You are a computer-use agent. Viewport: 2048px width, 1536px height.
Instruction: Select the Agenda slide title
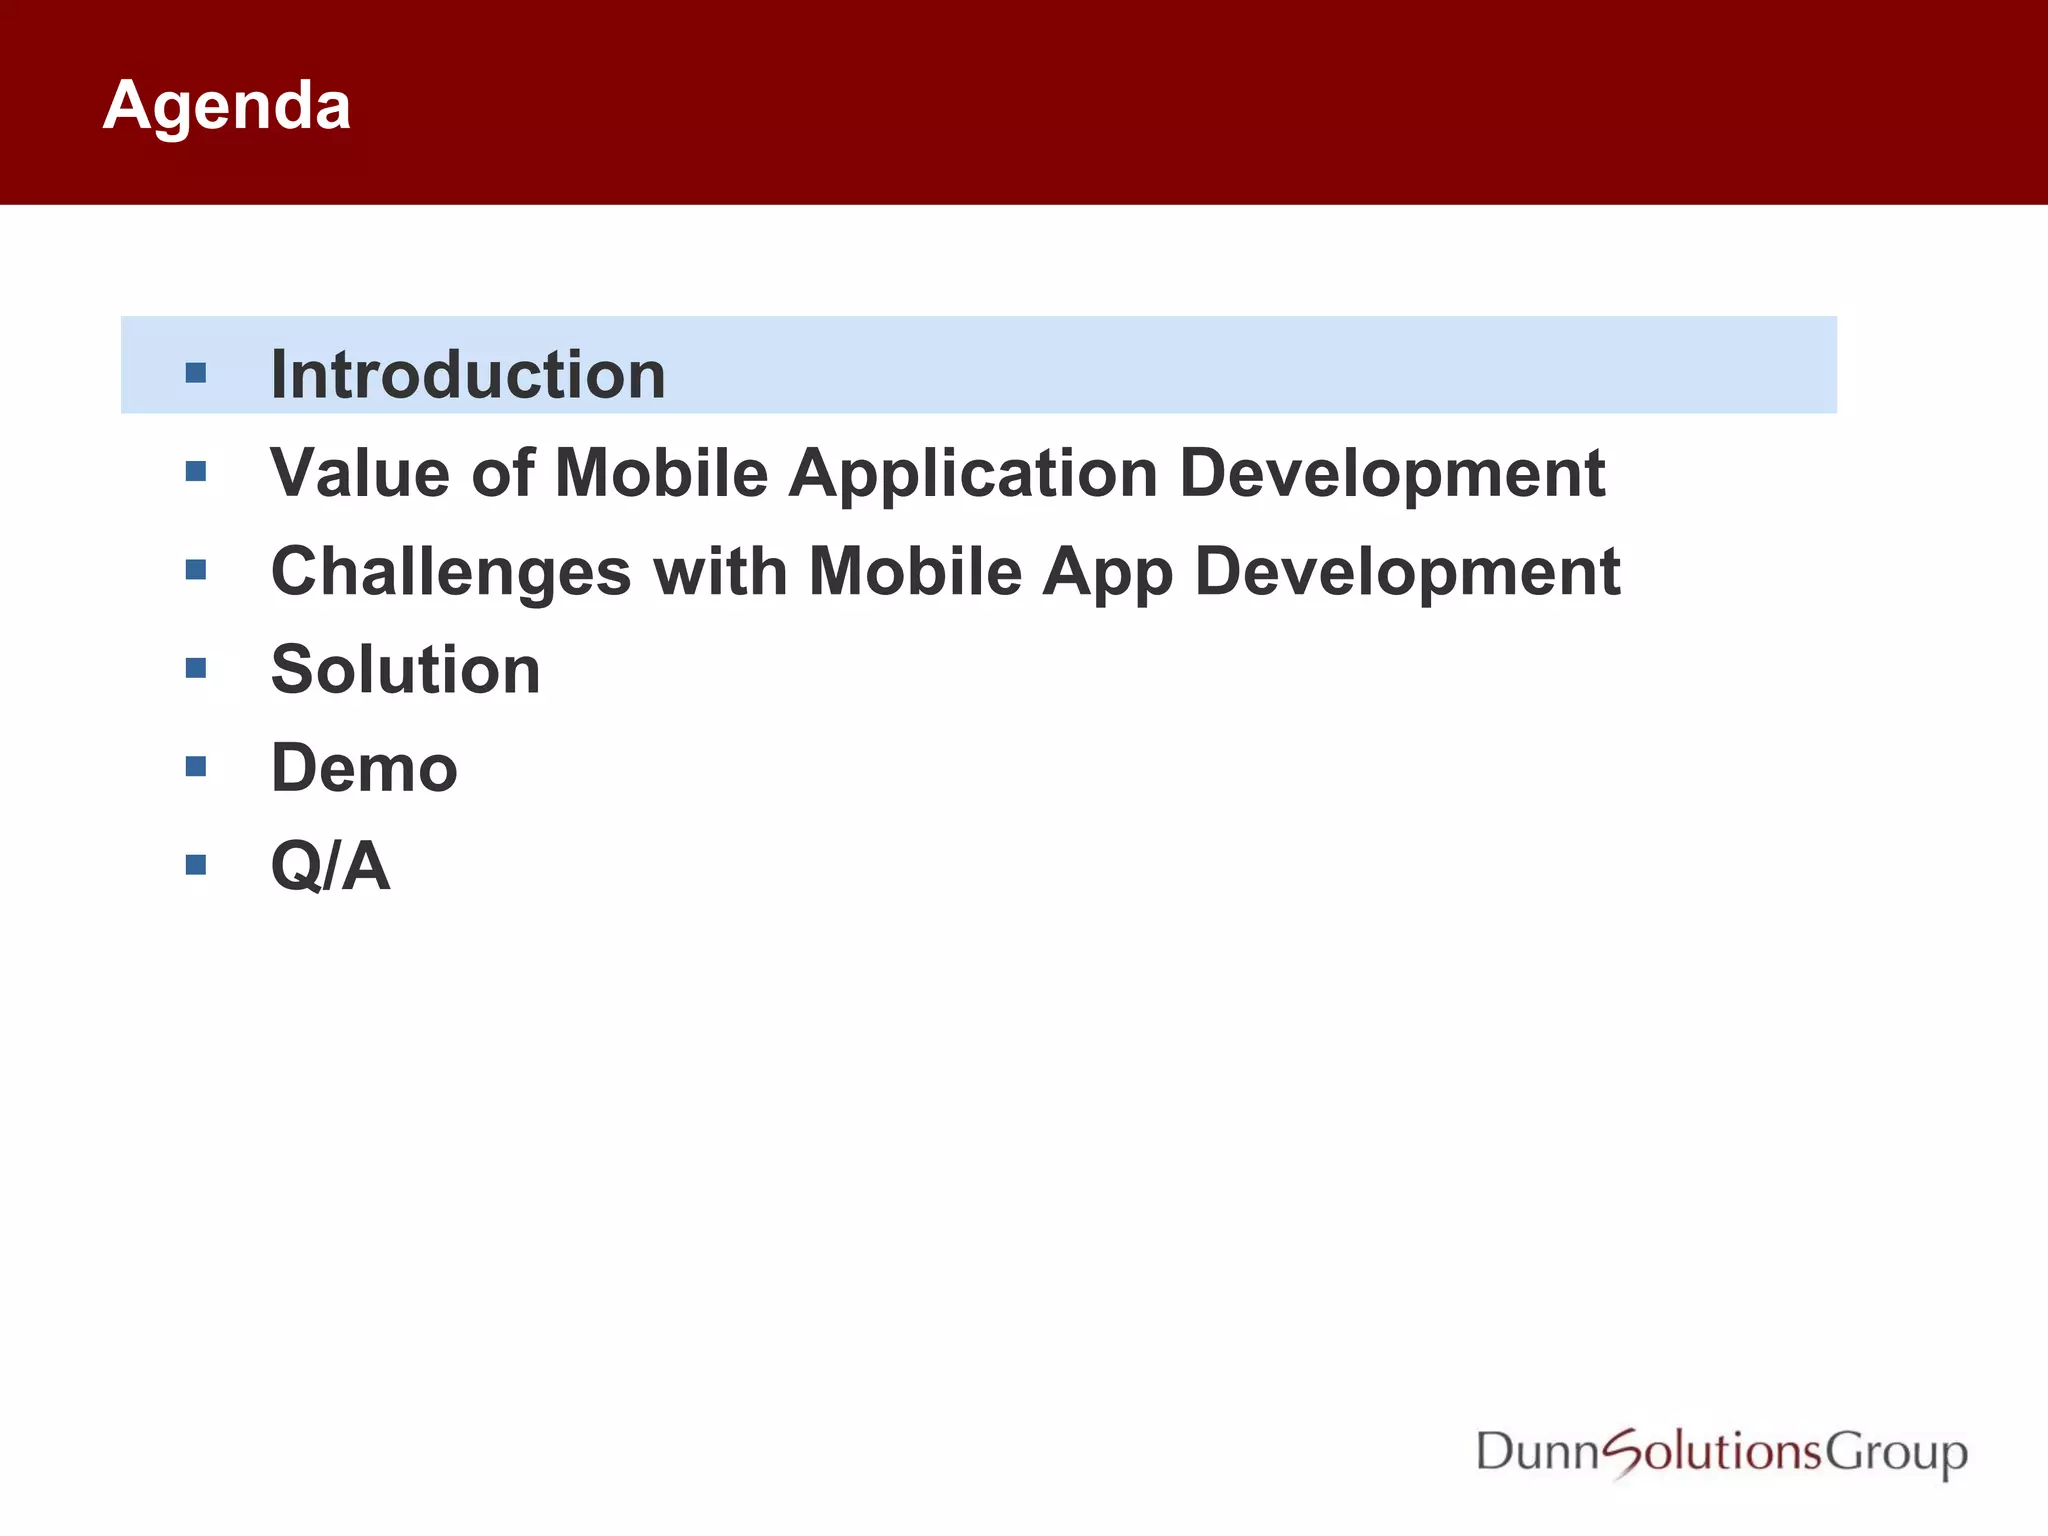click(x=227, y=105)
